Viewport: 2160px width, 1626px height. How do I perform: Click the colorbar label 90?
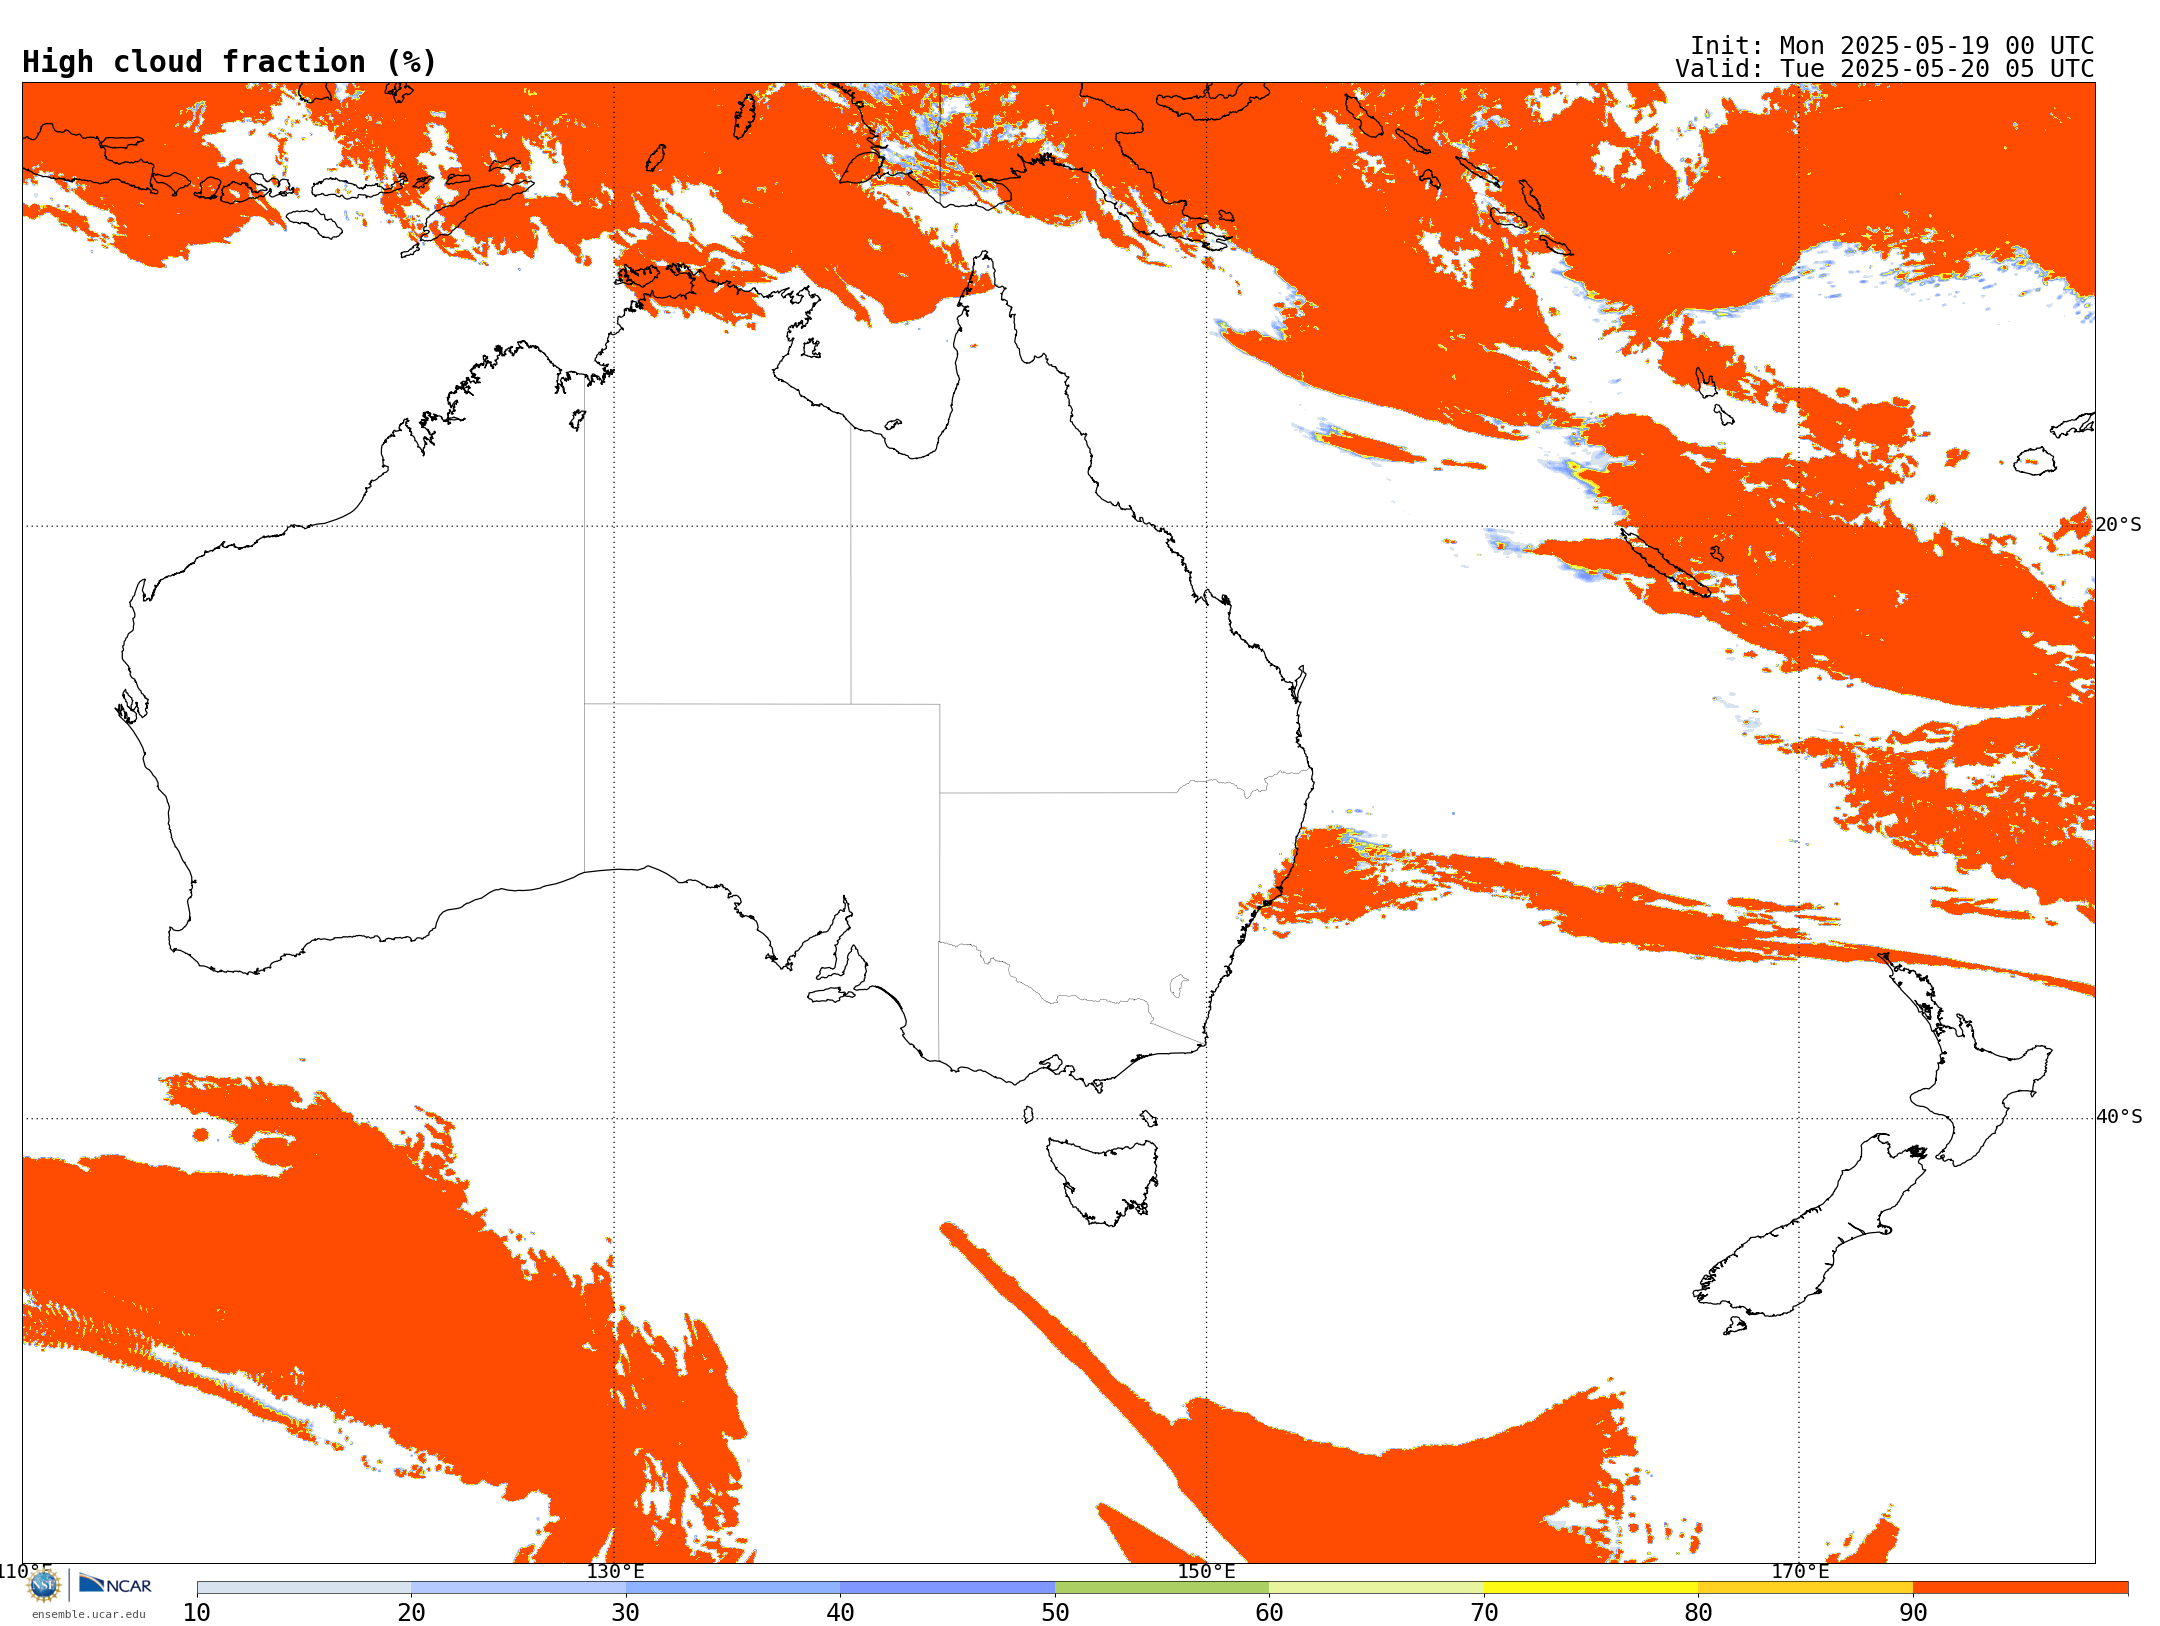[1913, 1612]
